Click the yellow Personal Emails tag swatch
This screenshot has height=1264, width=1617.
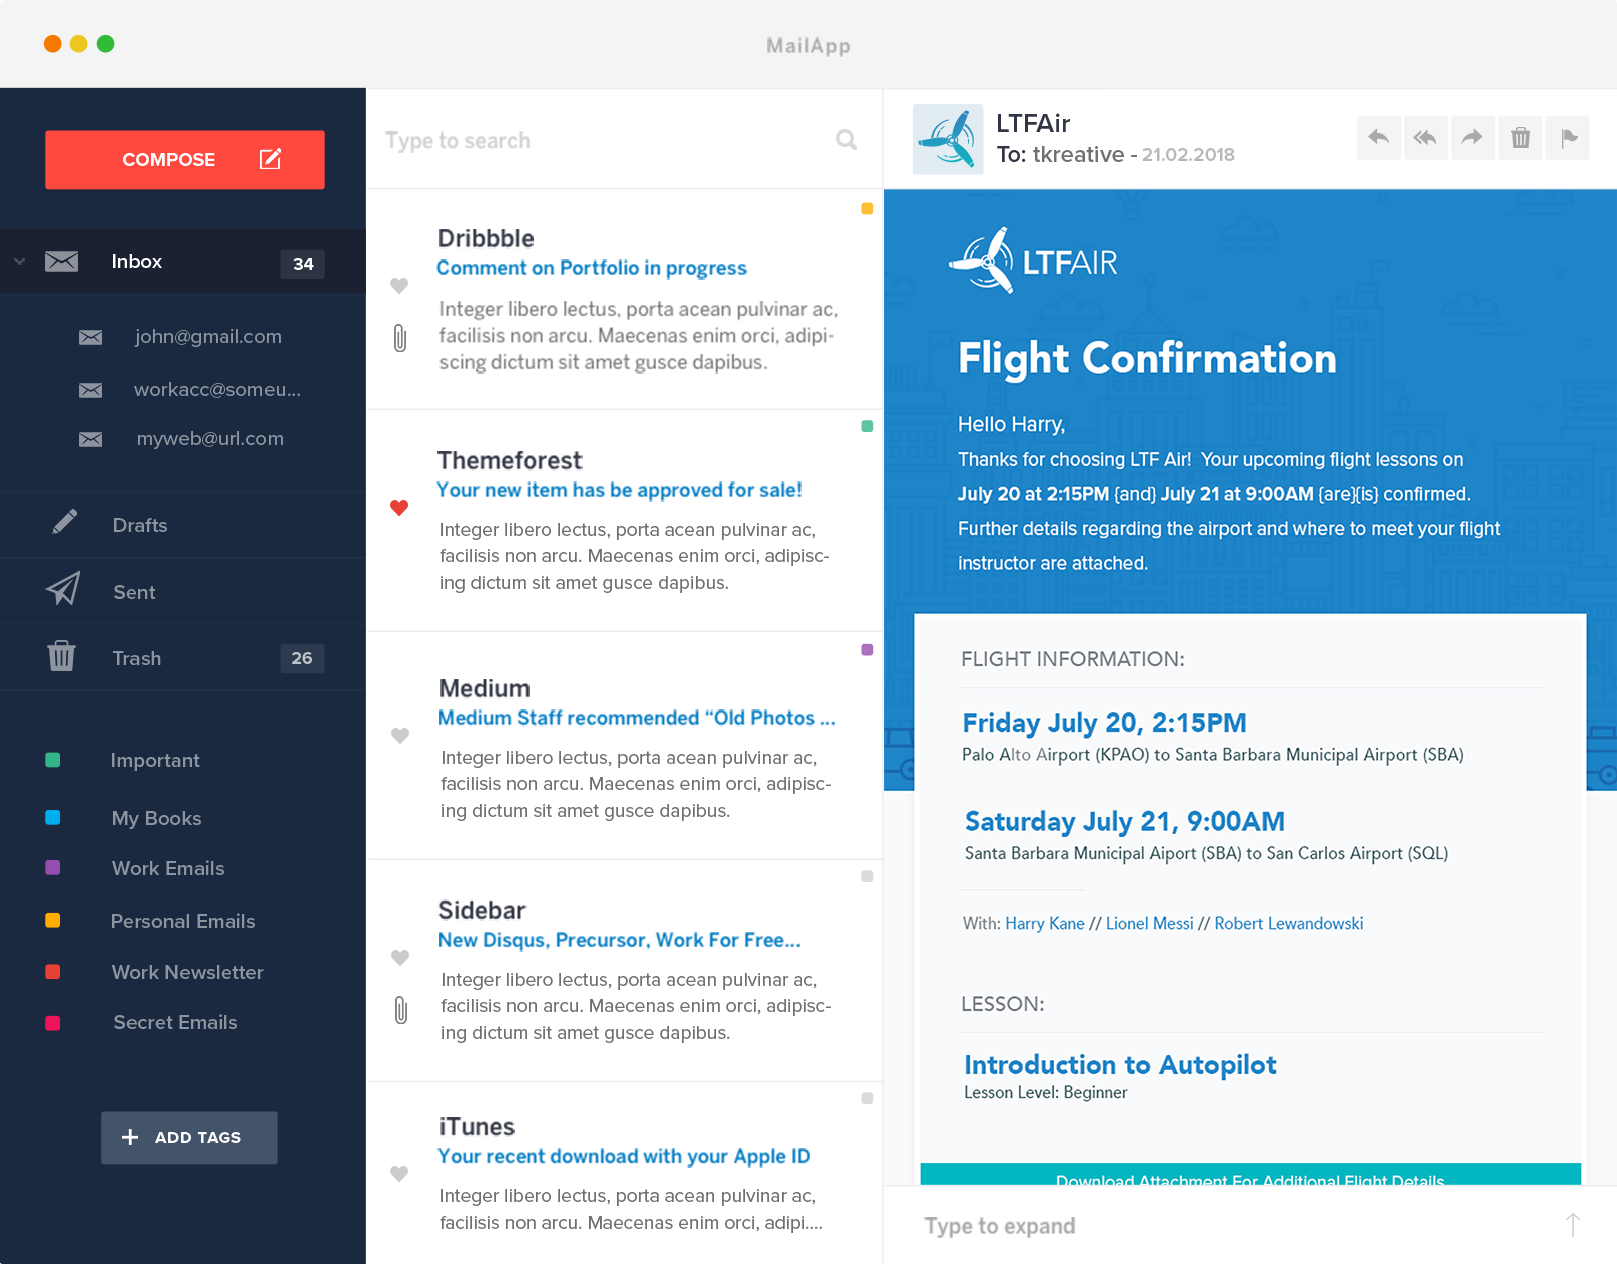(53, 920)
